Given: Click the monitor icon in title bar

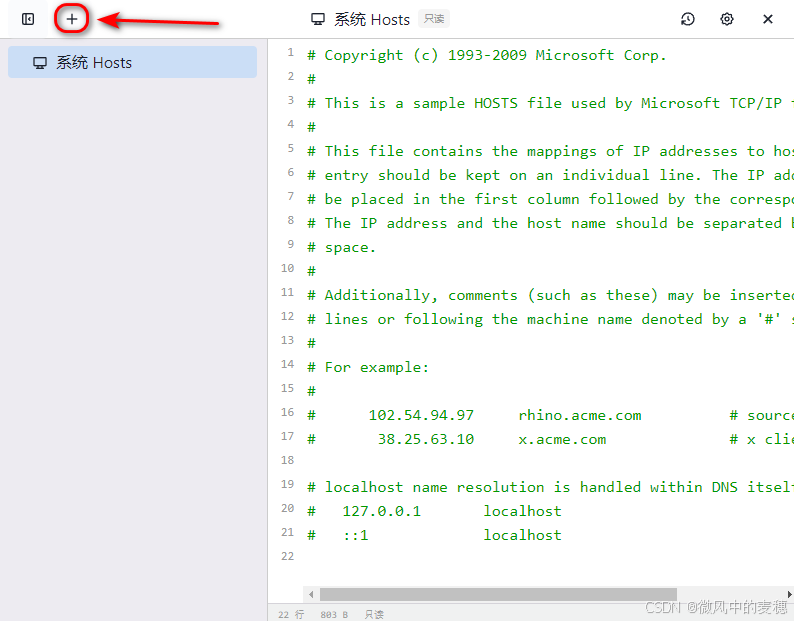Looking at the screenshot, I should click(318, 19).
